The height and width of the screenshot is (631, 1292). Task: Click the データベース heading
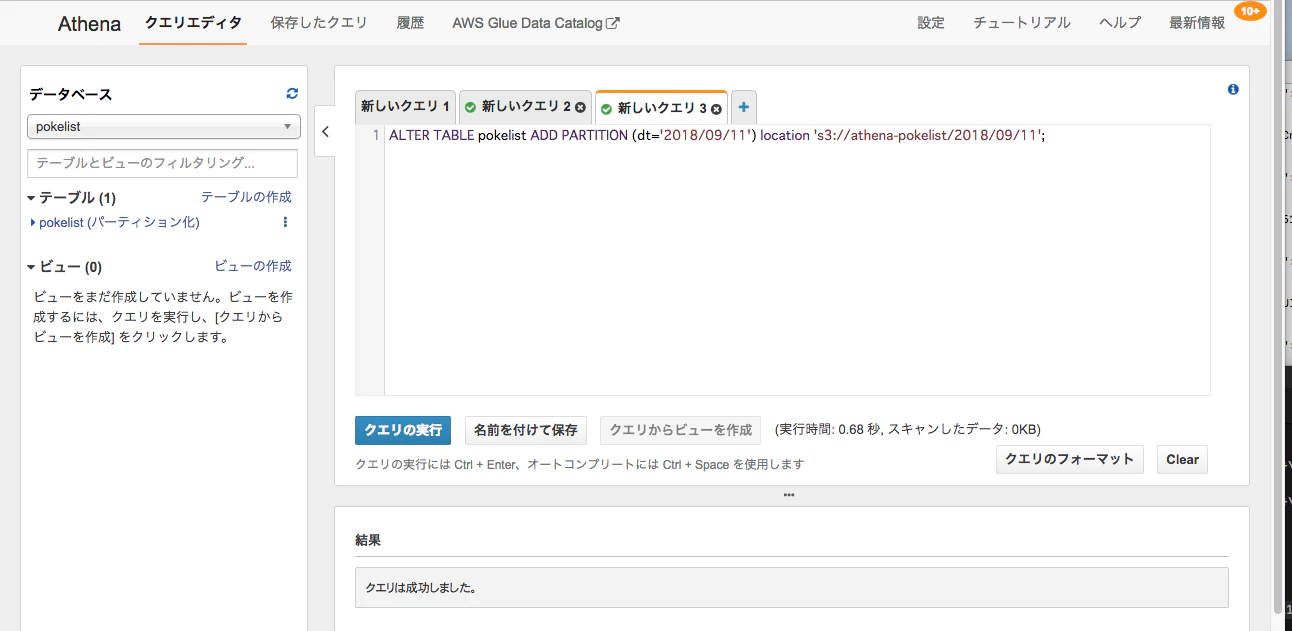coord(70,94)
